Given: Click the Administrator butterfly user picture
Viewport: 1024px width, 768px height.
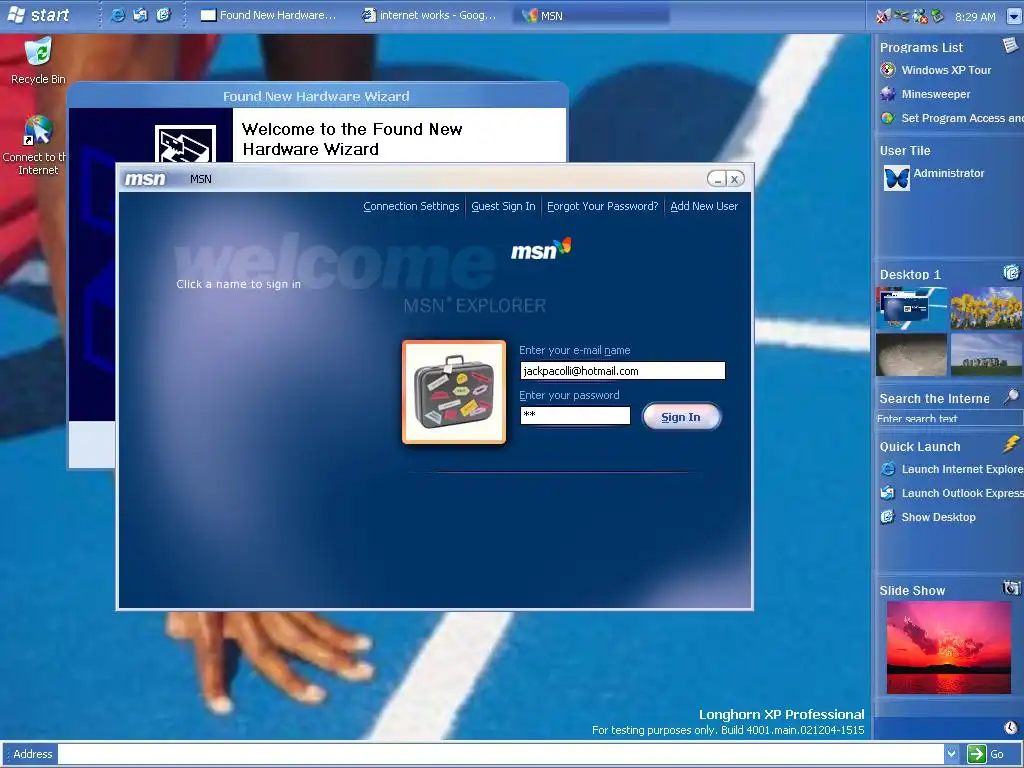Looking at the screenshot, I should (896, 178).
